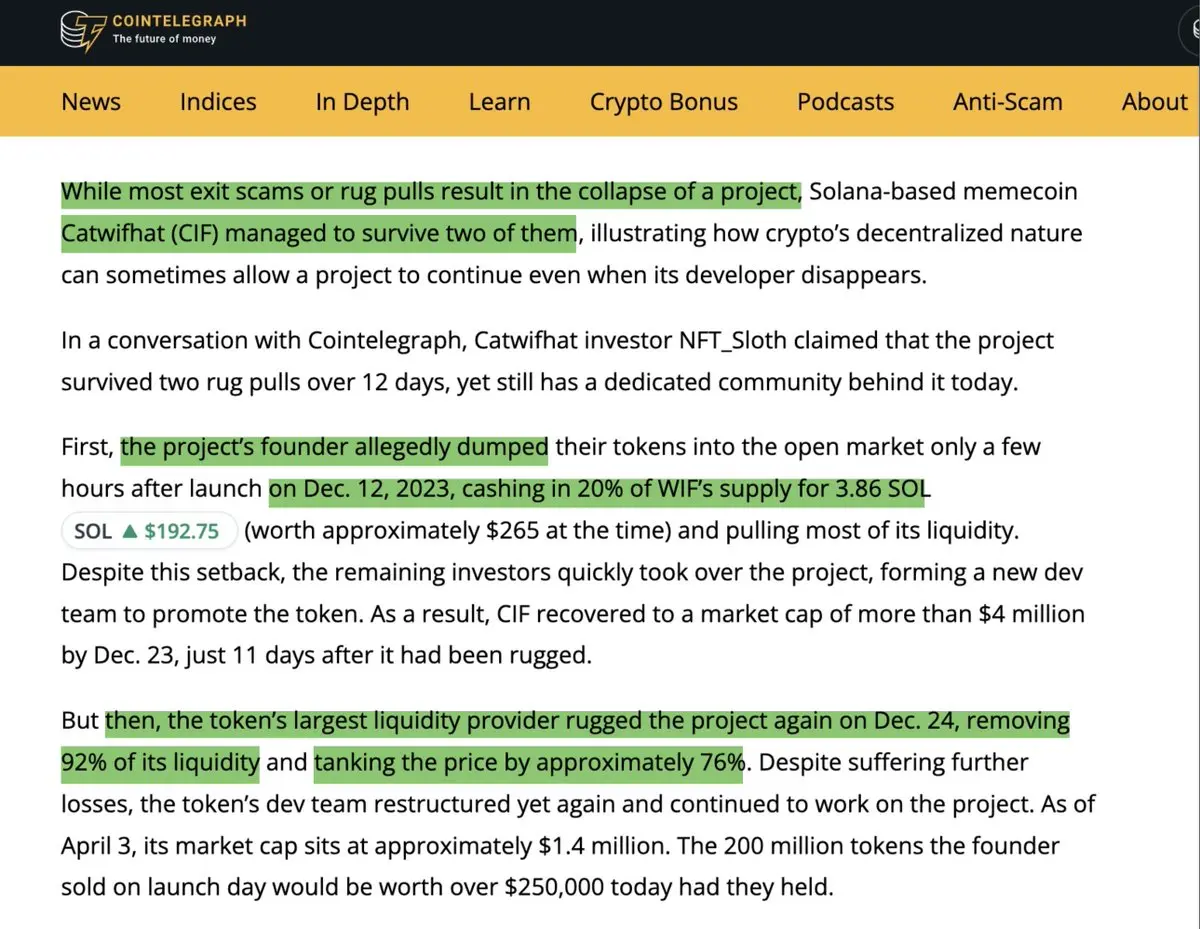Click highlighted "92% of its liquidity"

click(x=160, y=762)
